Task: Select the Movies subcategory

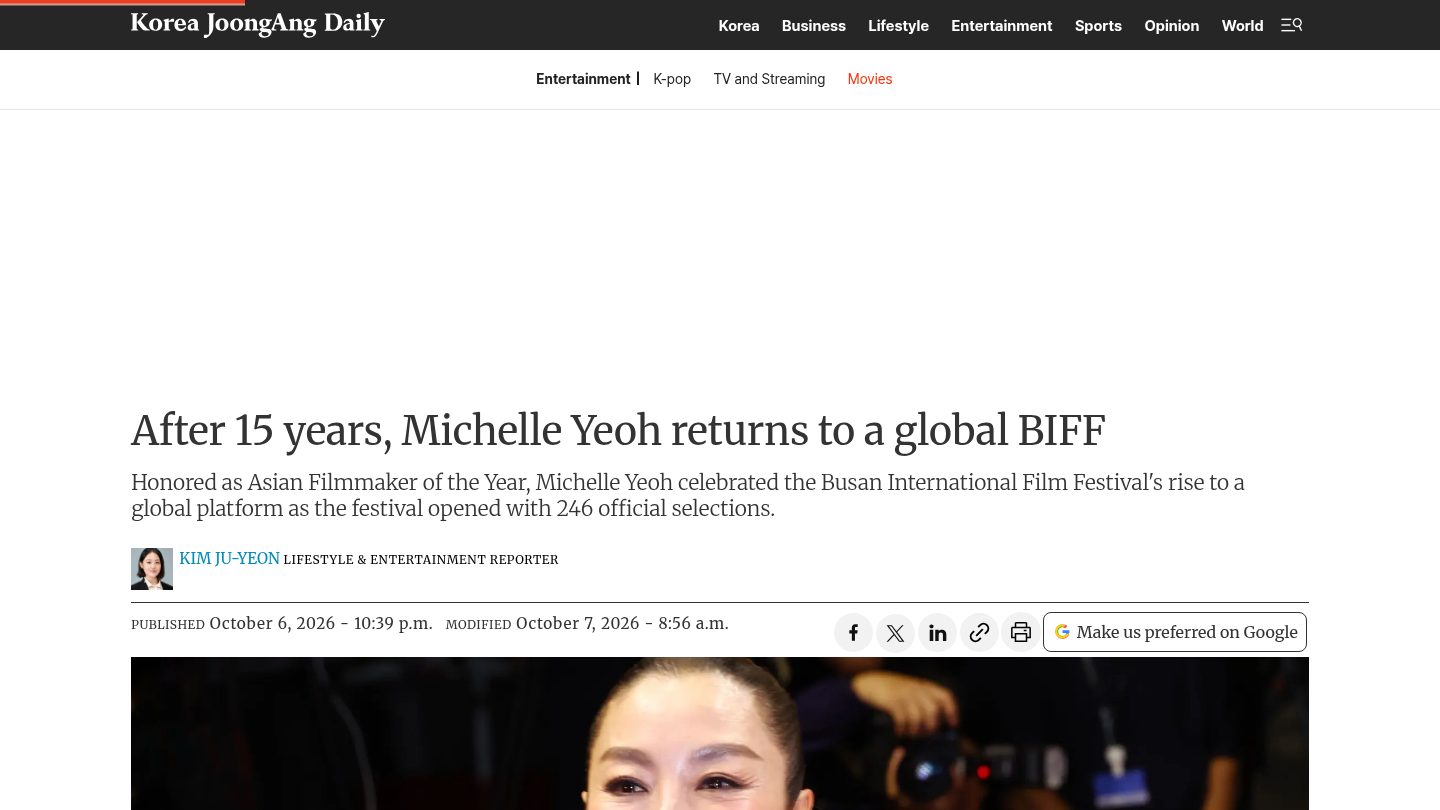Action: (869, 79)
